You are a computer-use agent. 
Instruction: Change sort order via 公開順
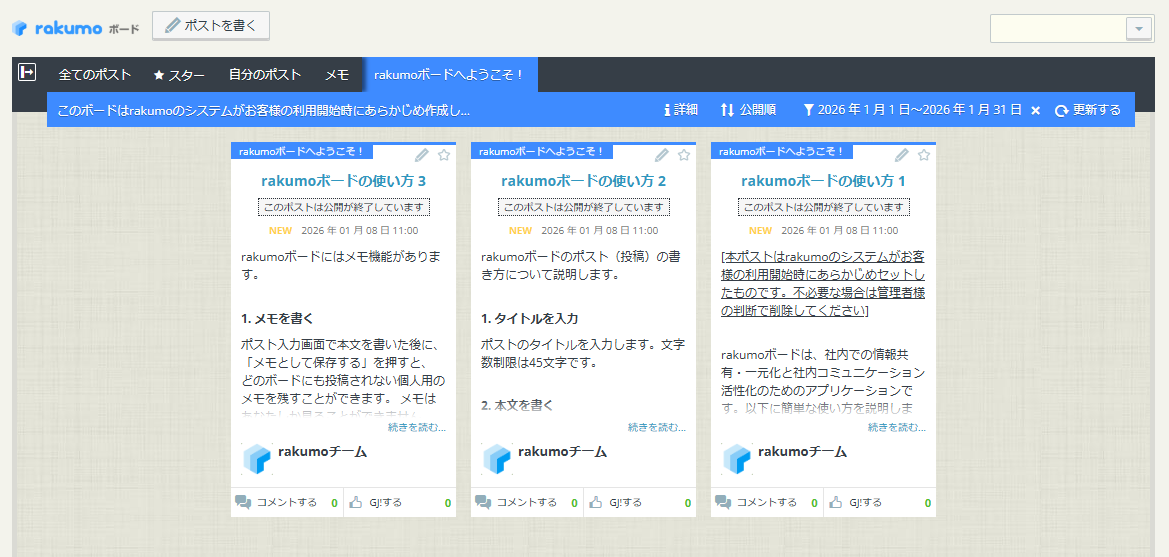[x=749, y=110]
